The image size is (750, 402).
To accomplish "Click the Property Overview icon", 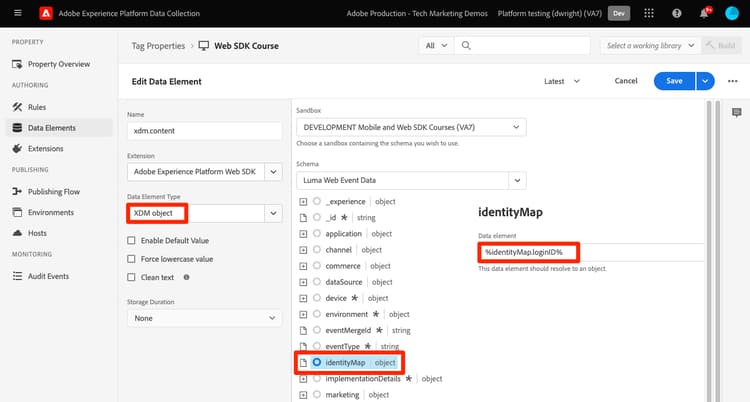I will (17, 64).
